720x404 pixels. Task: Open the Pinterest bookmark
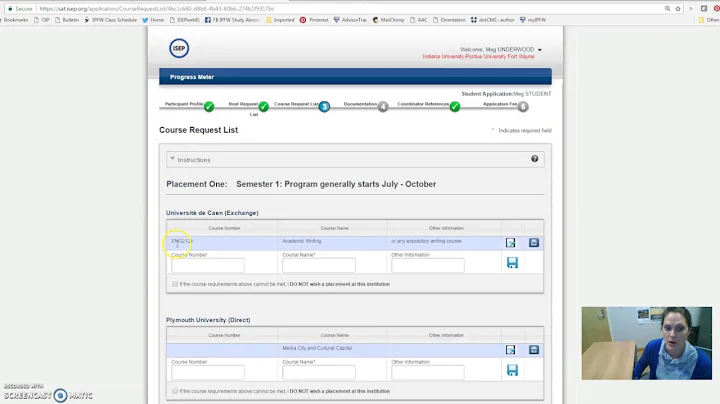(x=314, y=20)
